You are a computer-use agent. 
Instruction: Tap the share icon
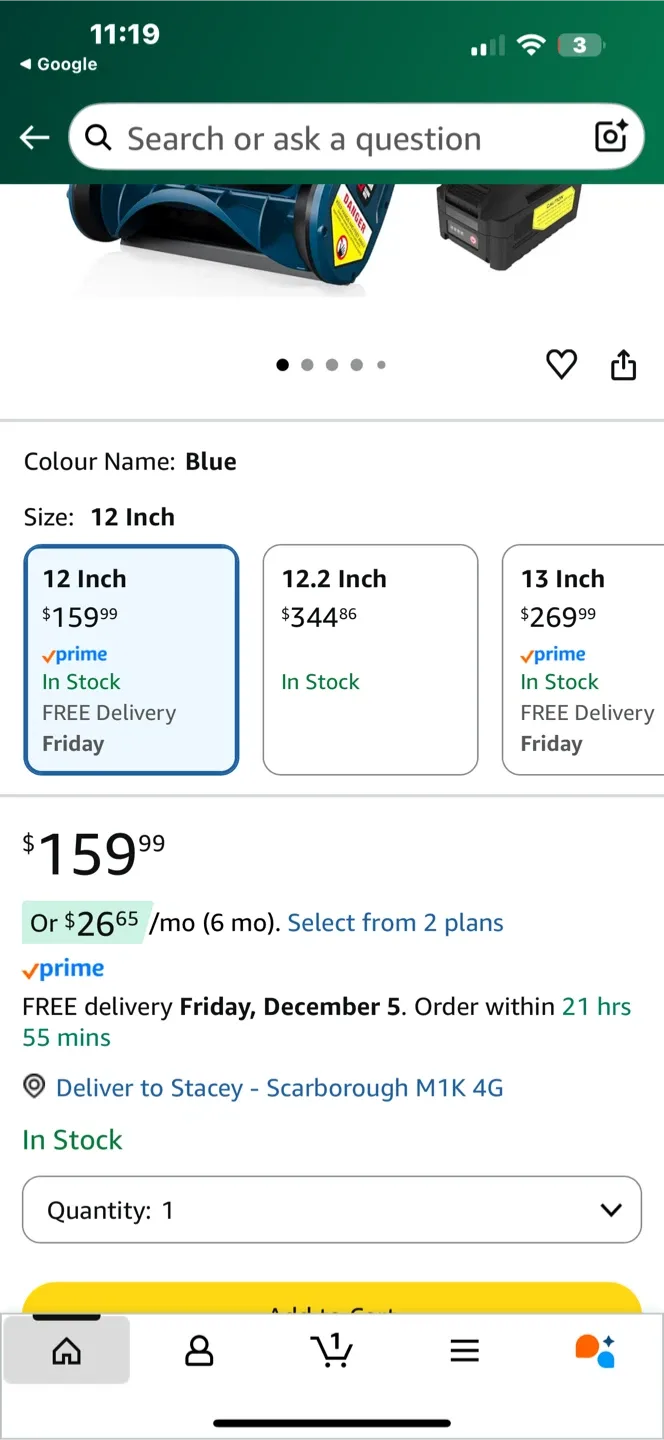(x=623, y=365)
